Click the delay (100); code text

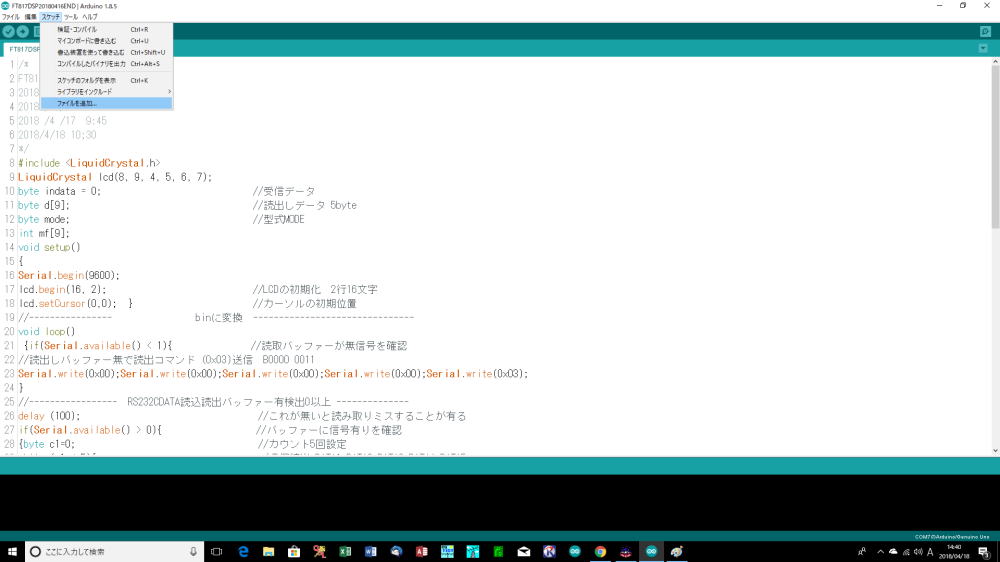point(49,416)
